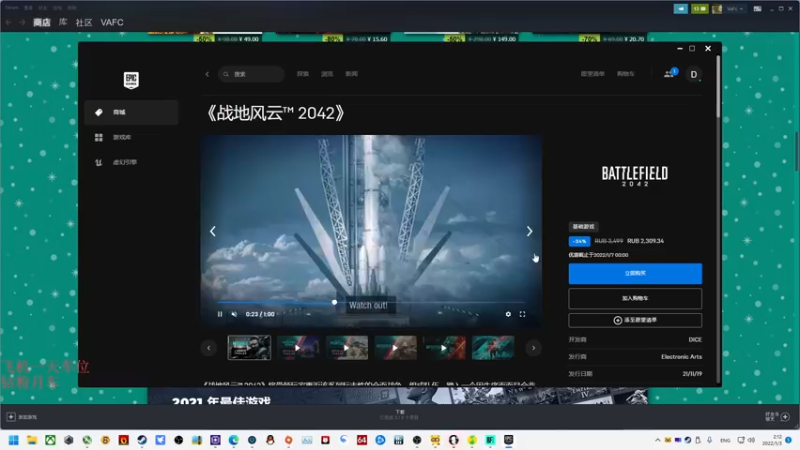This screenshot has width=800, height=450.
Task: Click Steam Add a Game button
Action: pyautogui.click(x=21, y=417)
